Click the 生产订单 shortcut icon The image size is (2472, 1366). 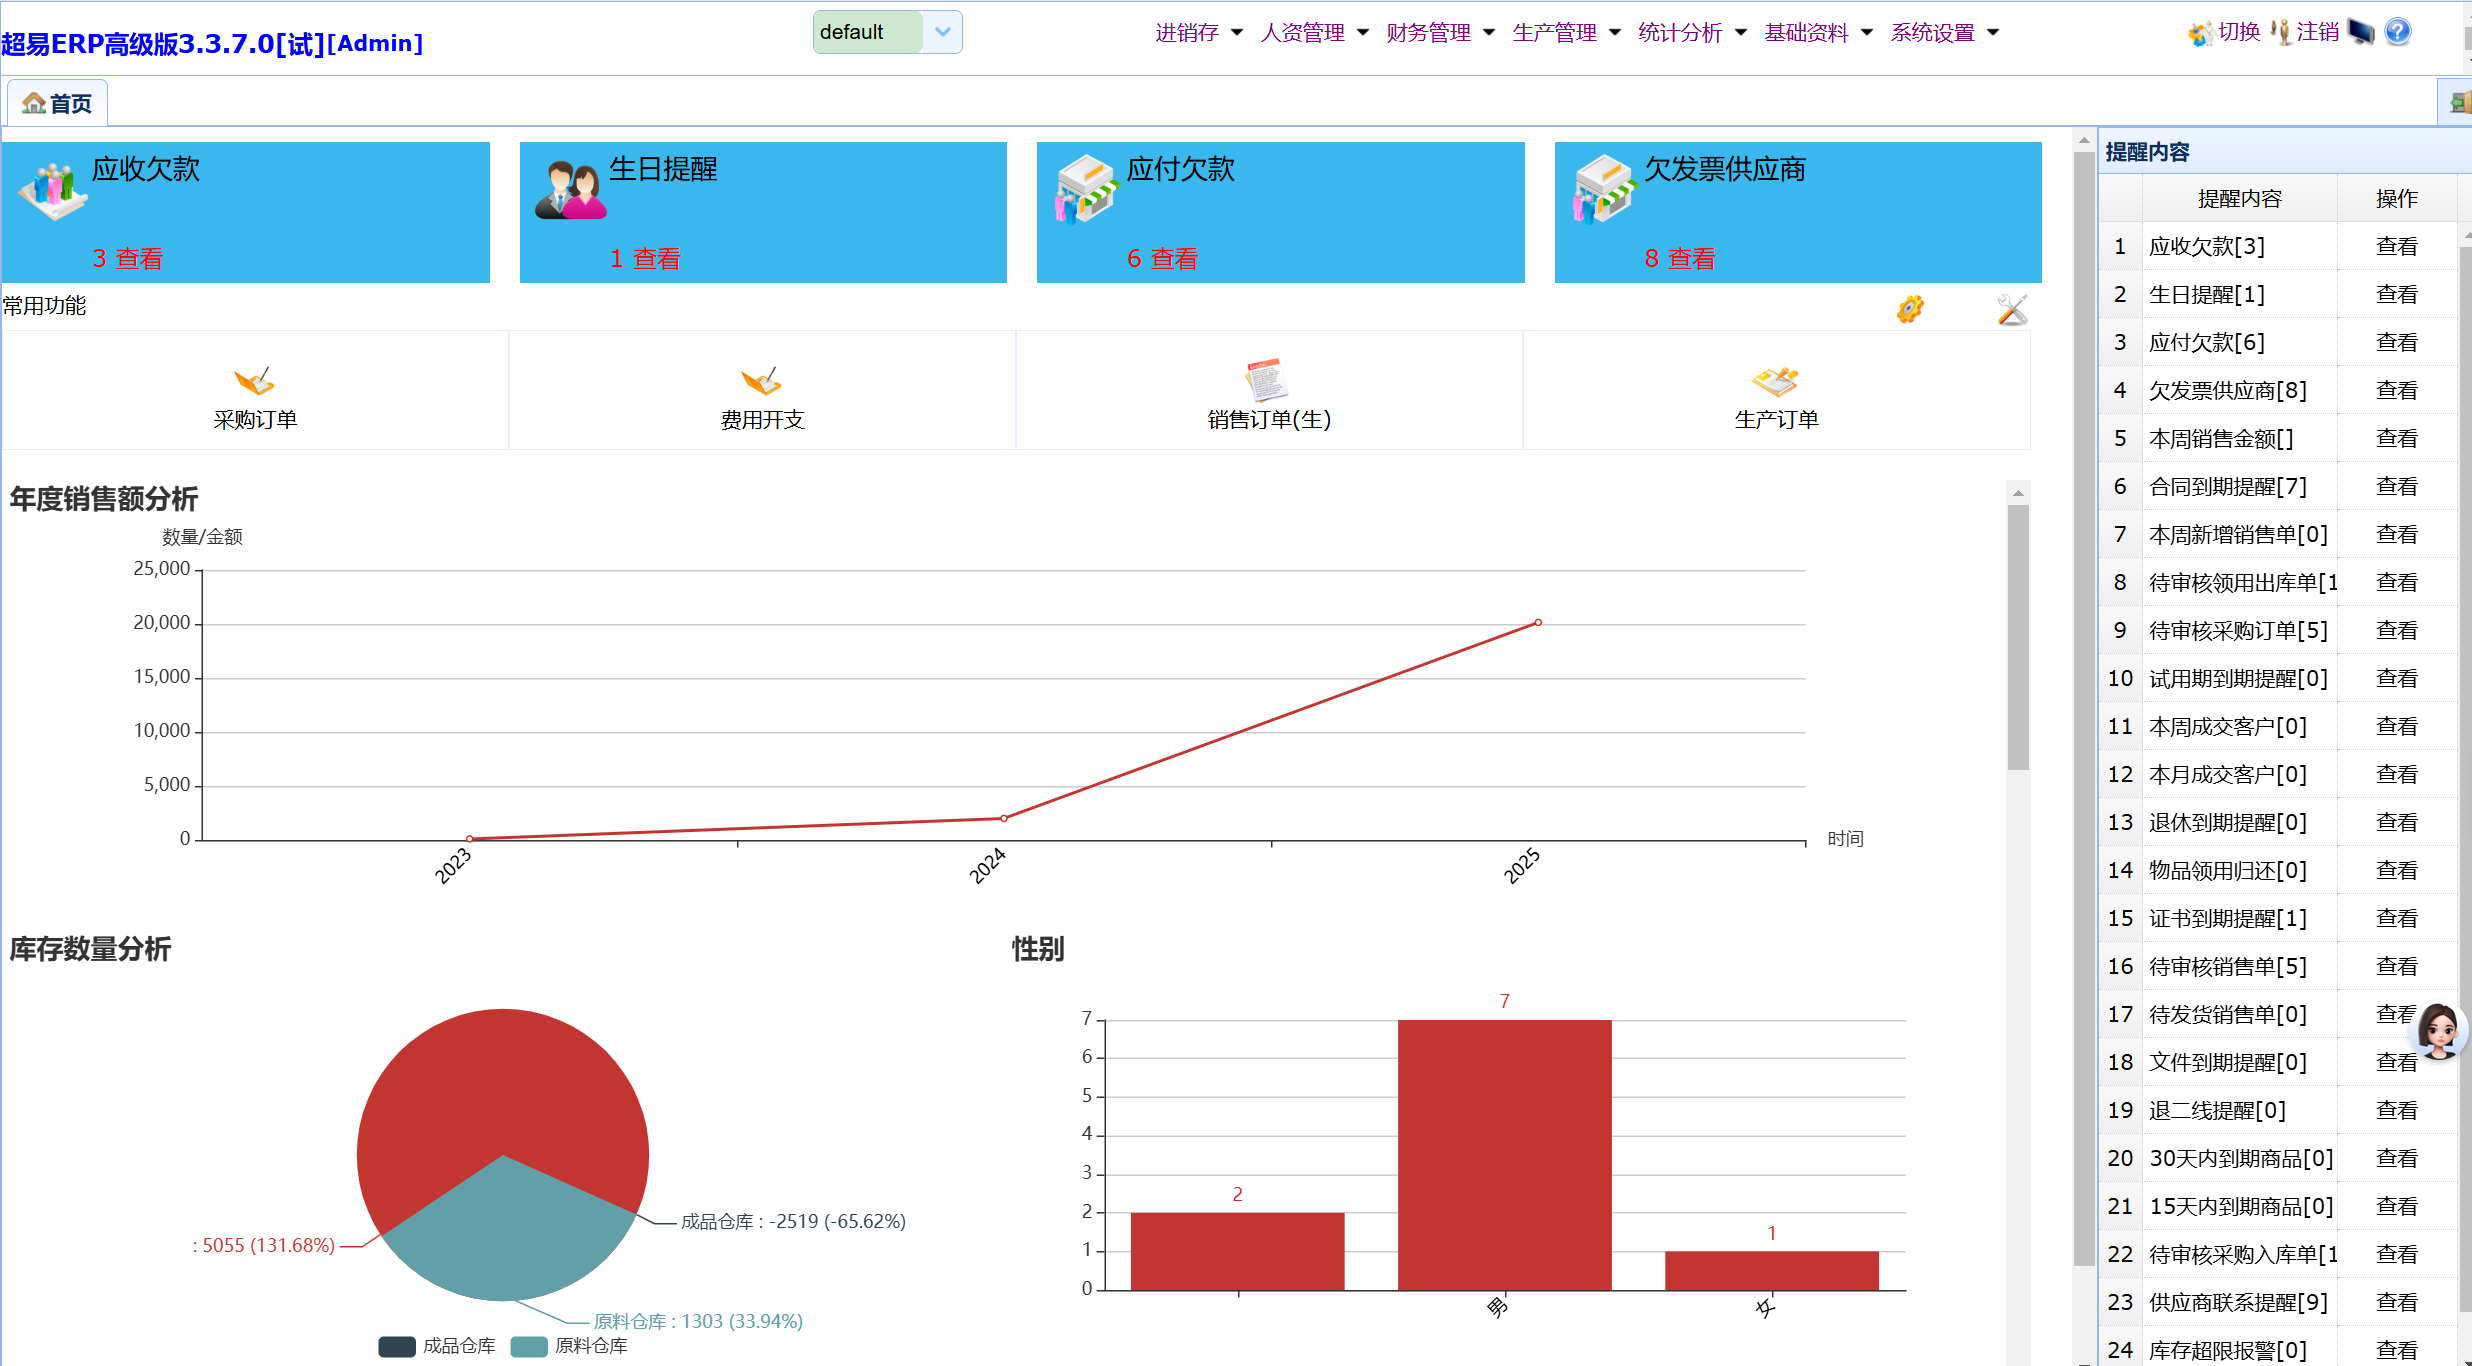coord(1775,382)
